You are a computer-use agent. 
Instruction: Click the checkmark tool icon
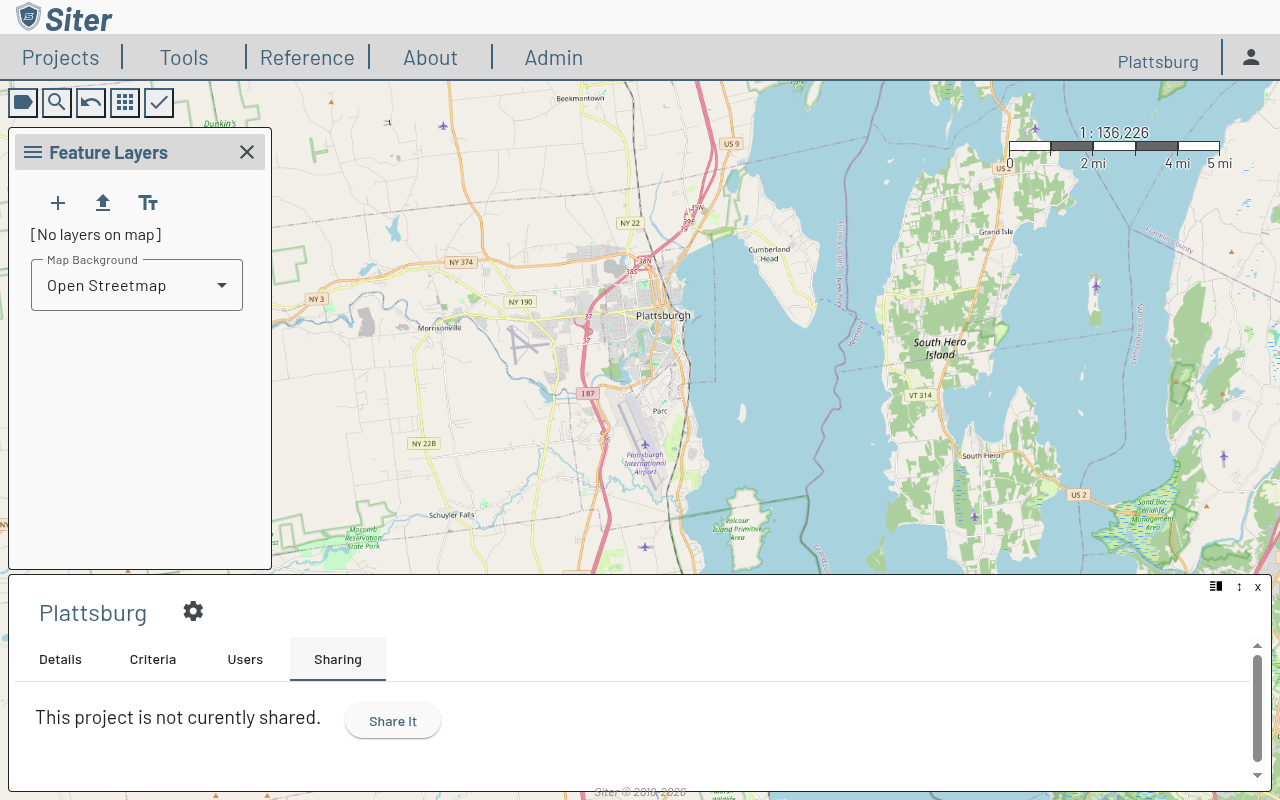[x=159, y=102]
